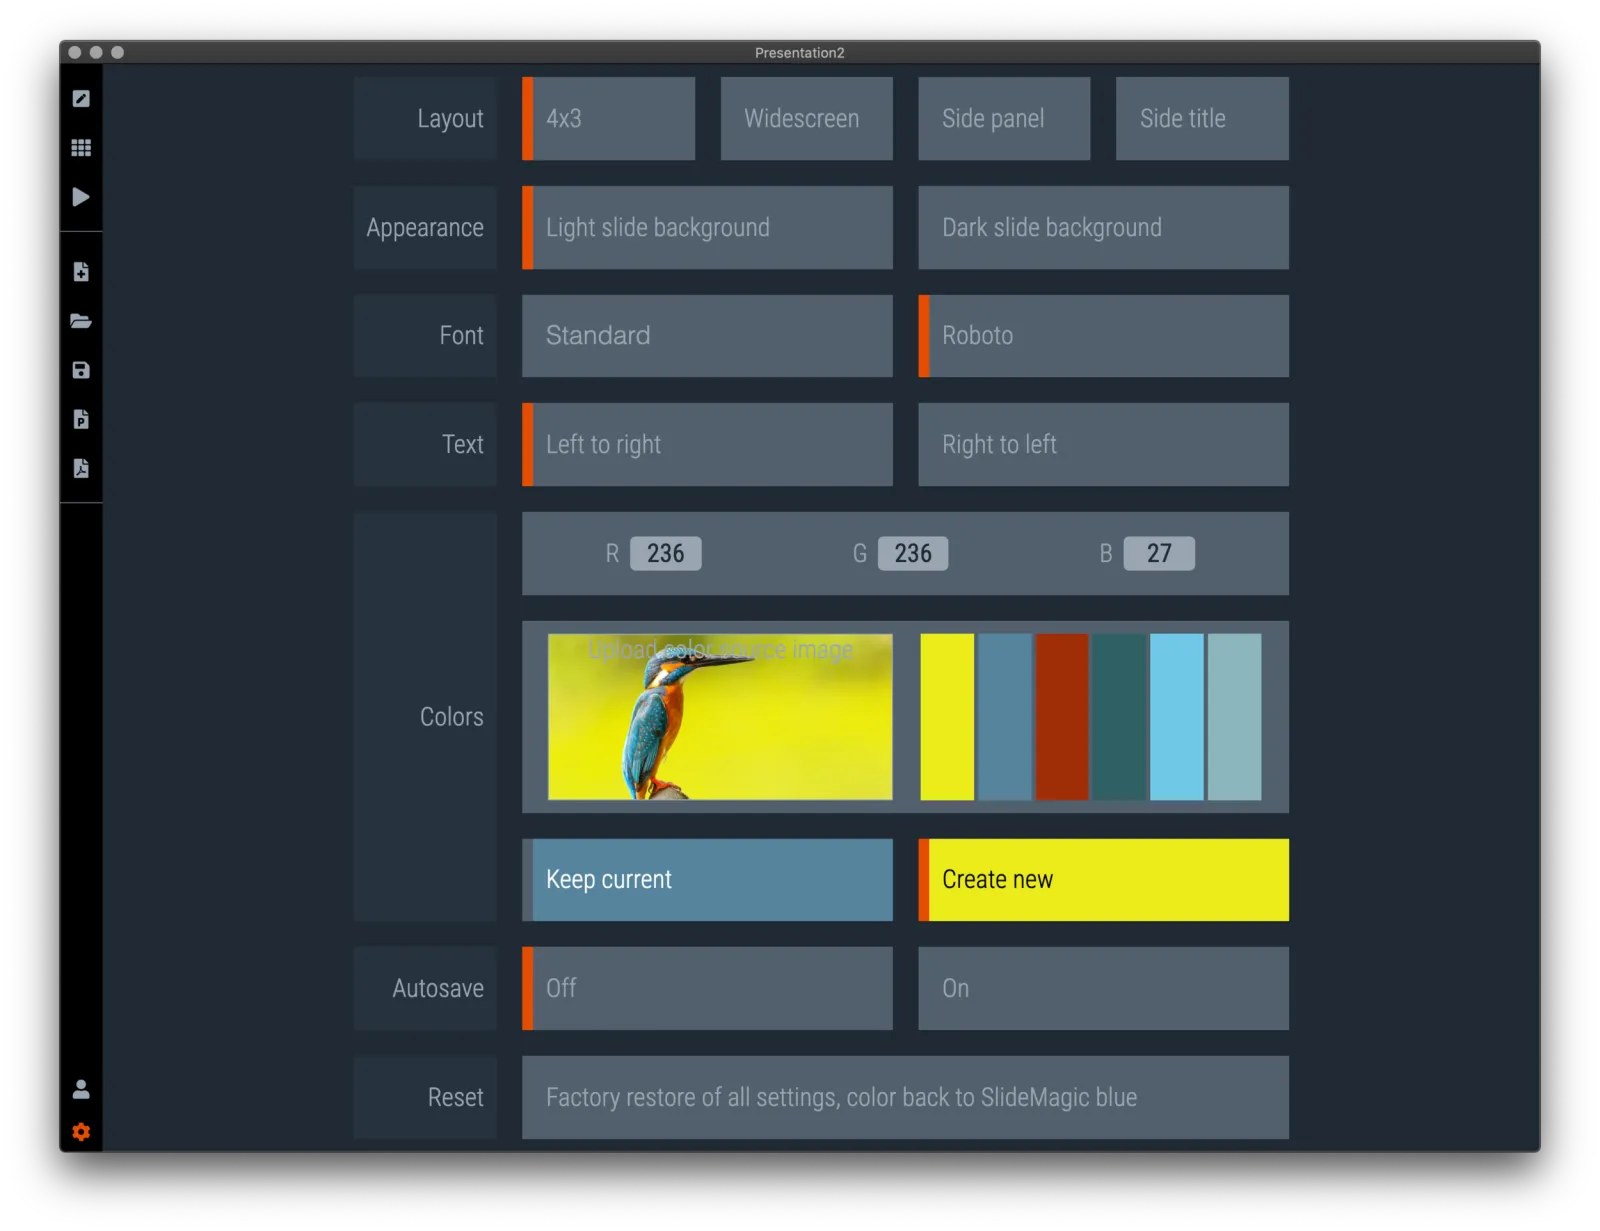
Task: Click the Layout row label
Action: point(425,118)
